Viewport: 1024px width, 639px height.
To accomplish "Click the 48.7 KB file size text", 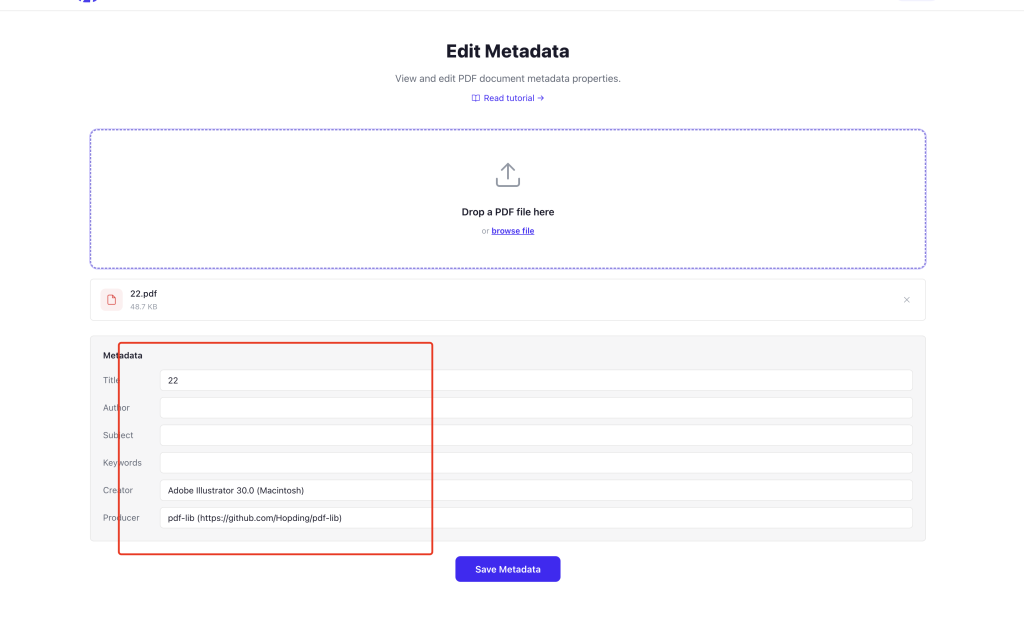I will click(x=144, y=306).
